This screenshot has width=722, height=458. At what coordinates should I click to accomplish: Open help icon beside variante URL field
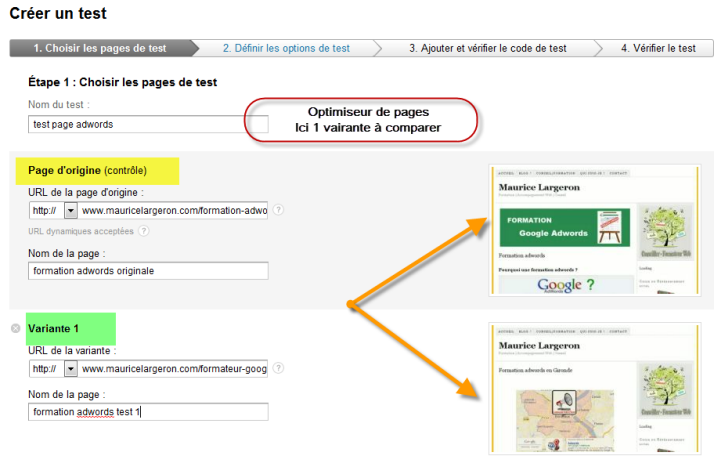point(278,368)
